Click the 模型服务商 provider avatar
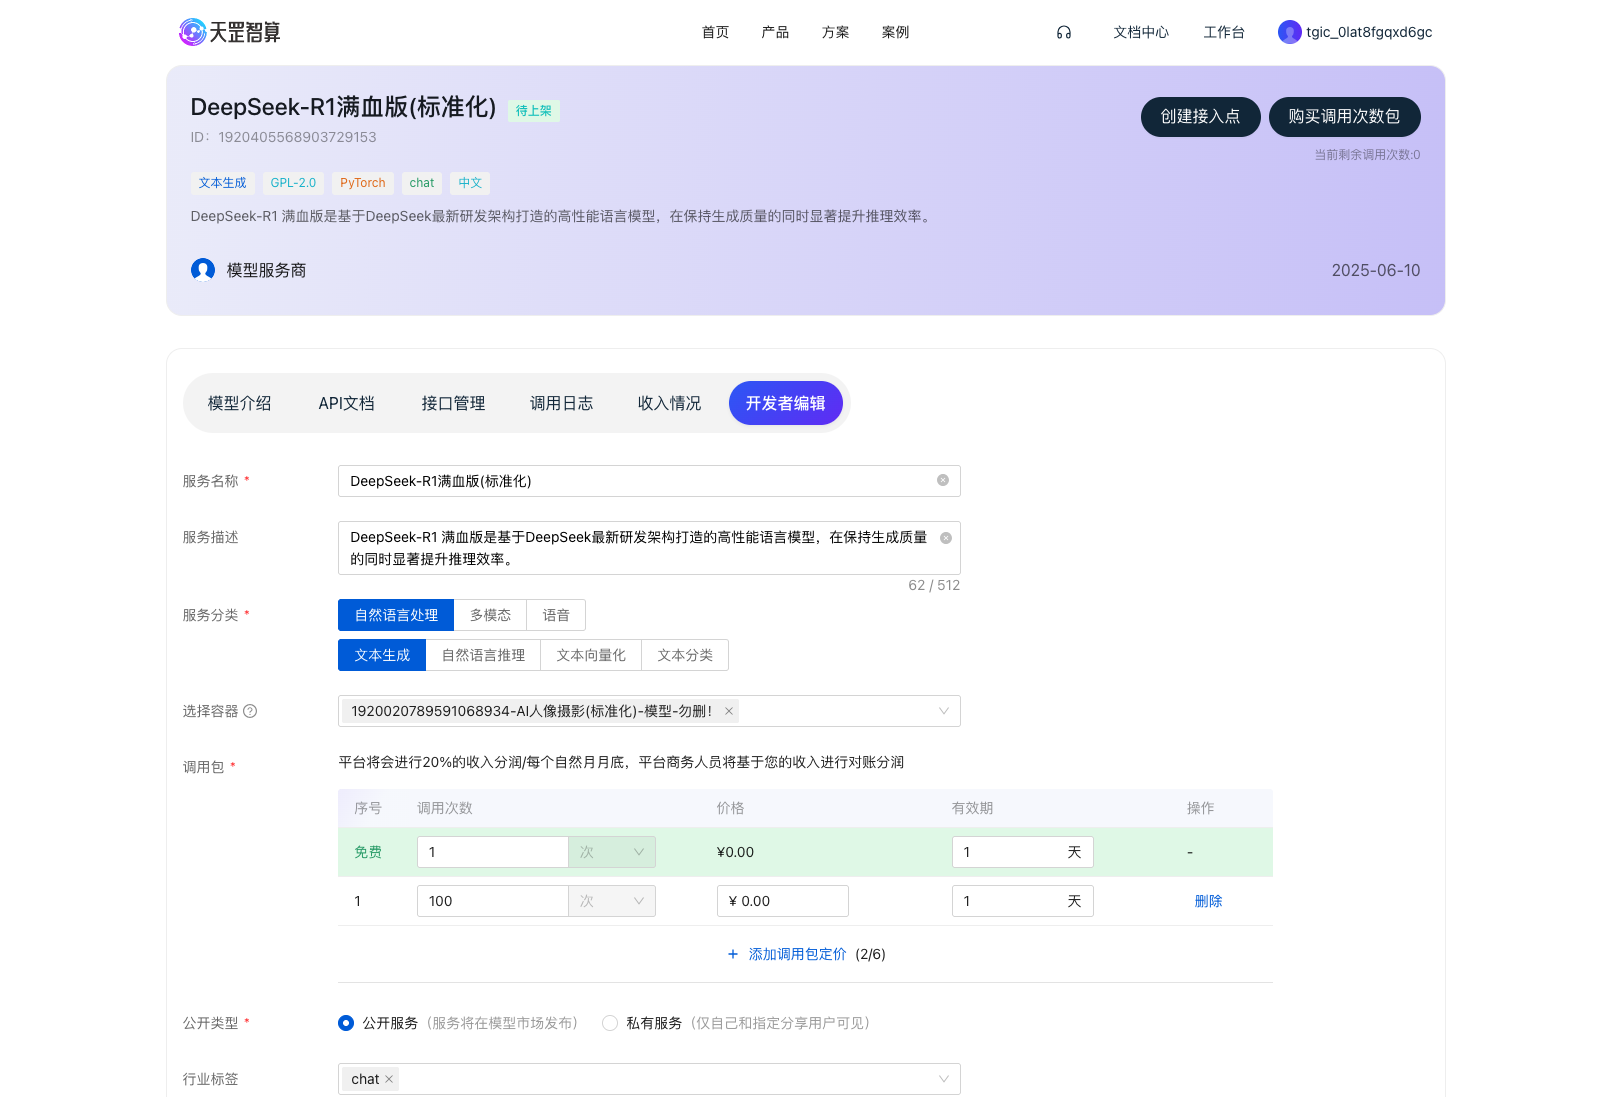 click(x=203, y=270)
